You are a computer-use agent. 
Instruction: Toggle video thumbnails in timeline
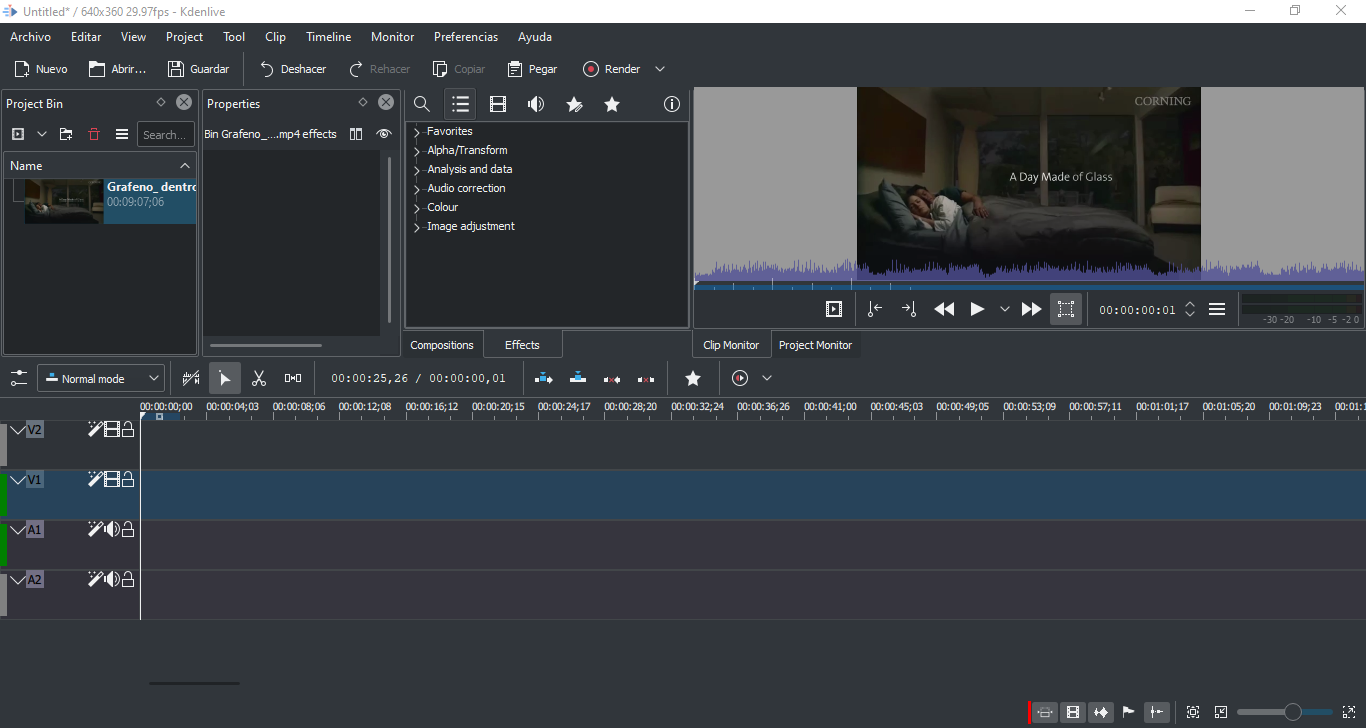tap(1073, 712)
